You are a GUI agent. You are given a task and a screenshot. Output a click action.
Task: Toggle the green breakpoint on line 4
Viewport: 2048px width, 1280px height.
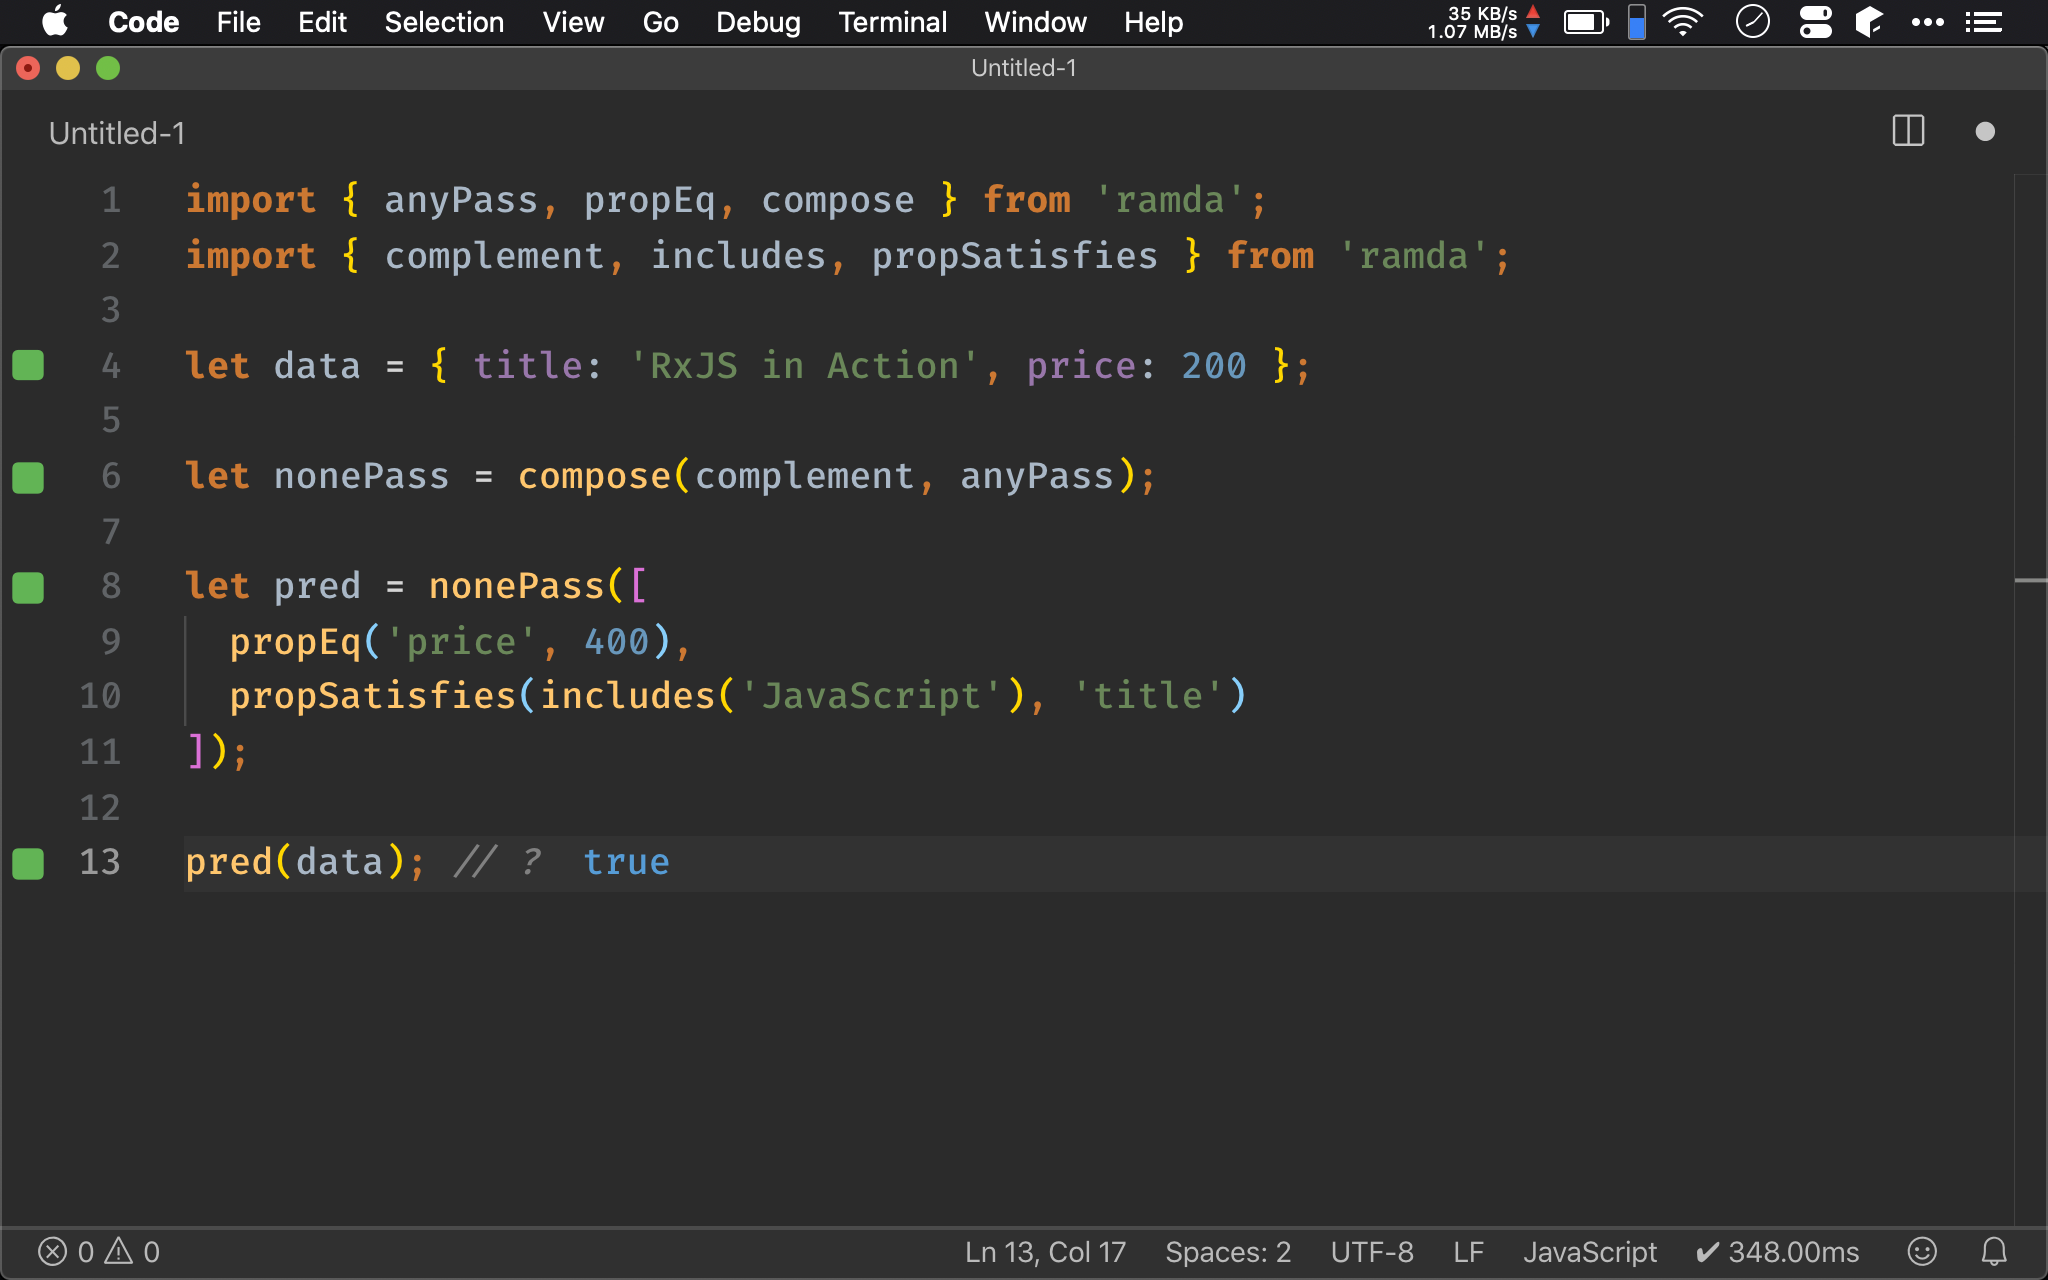pyautogui.click(x=29, y=364)
